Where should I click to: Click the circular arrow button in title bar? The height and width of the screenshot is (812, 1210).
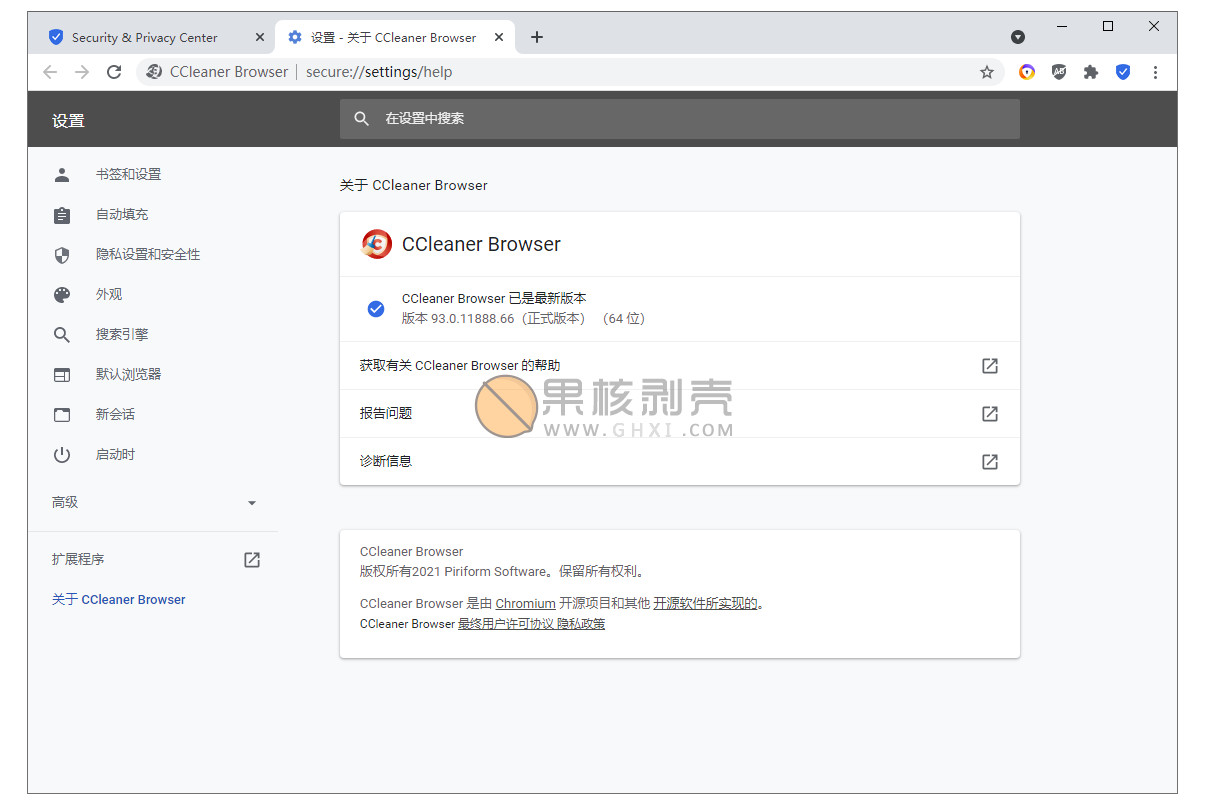coord(1017,36)
